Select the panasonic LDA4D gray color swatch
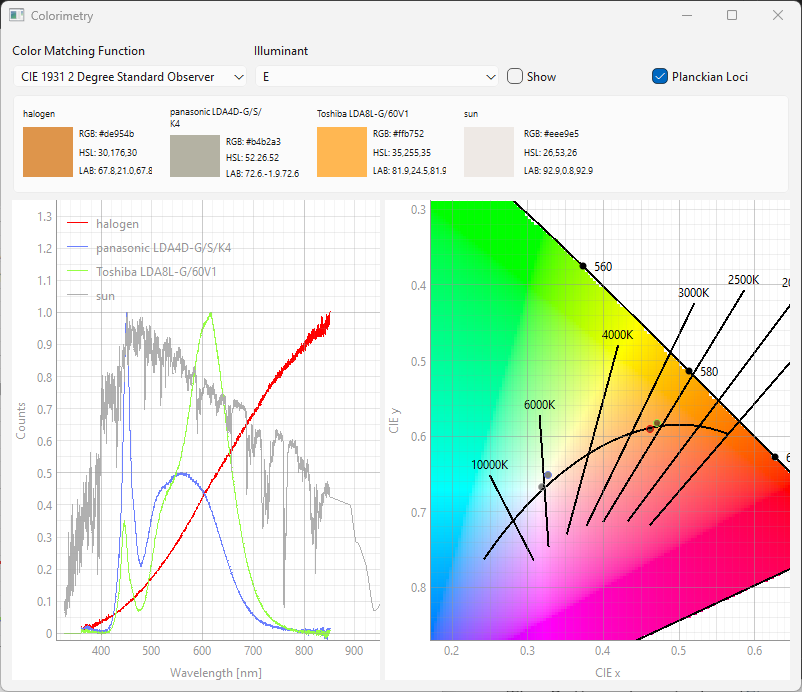The width and height of the screenshot is (802, 692). 194,157
